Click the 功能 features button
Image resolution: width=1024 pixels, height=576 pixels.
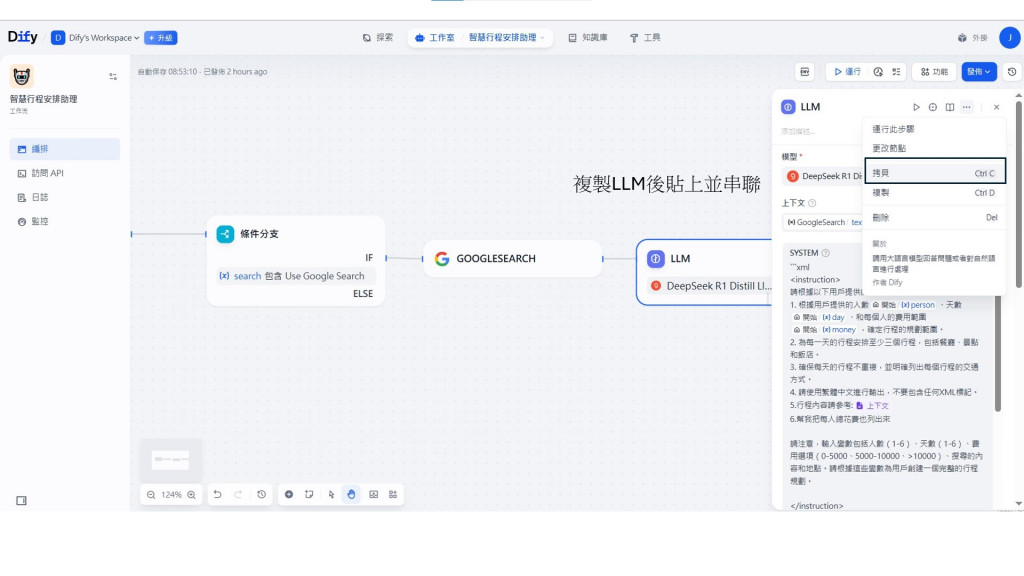tap(934, 72)
